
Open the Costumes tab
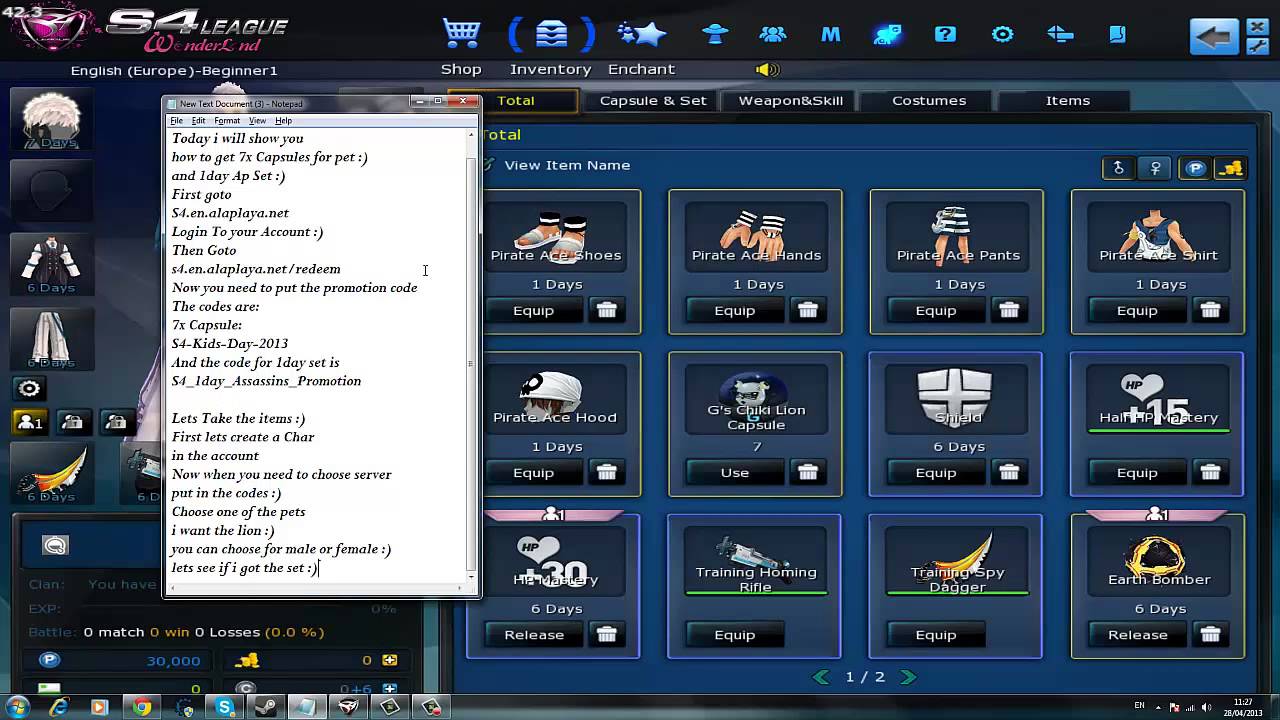tap(929, 100)
